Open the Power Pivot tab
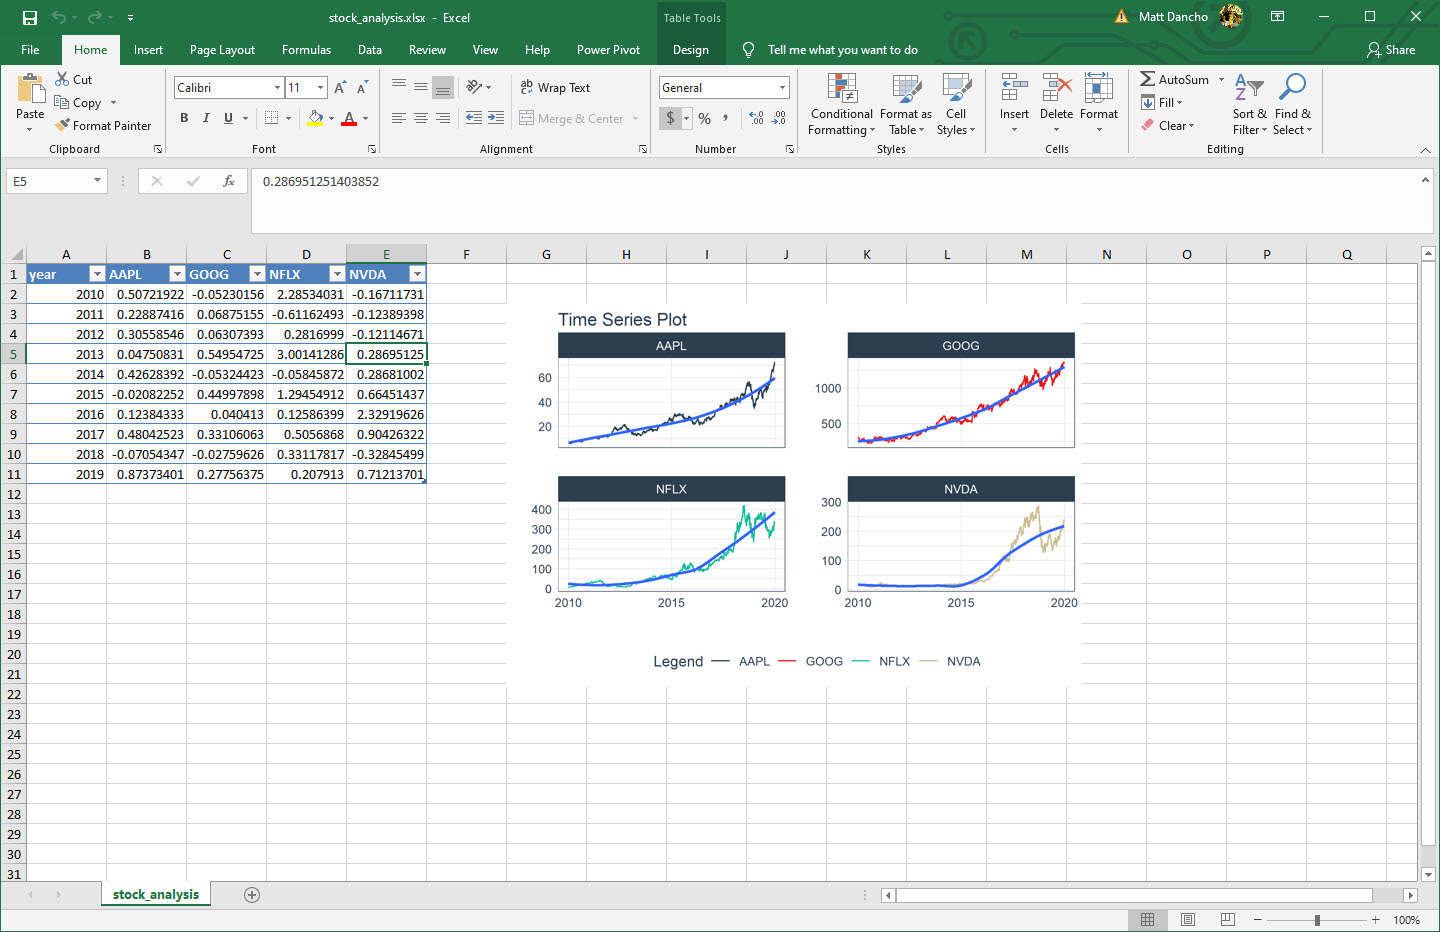The height and width of the screenshot is (932, 1440). [x=608, y=49]
